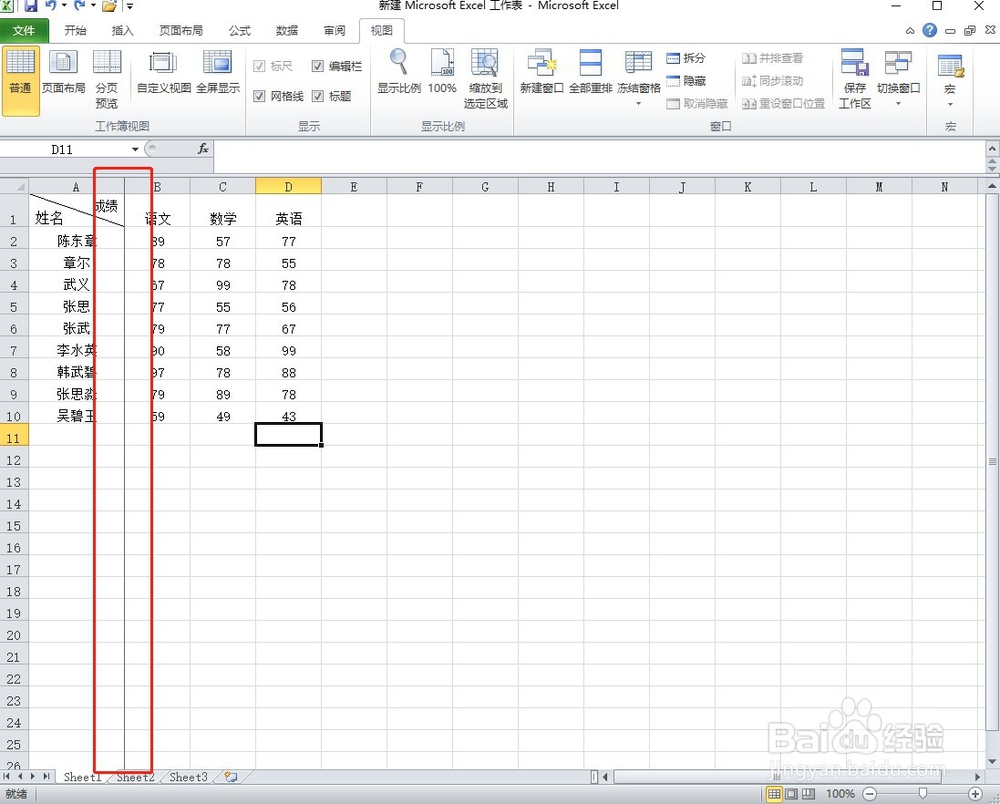Reset zoom with the 100% button
1000x804 pixels.
point(442,73)
